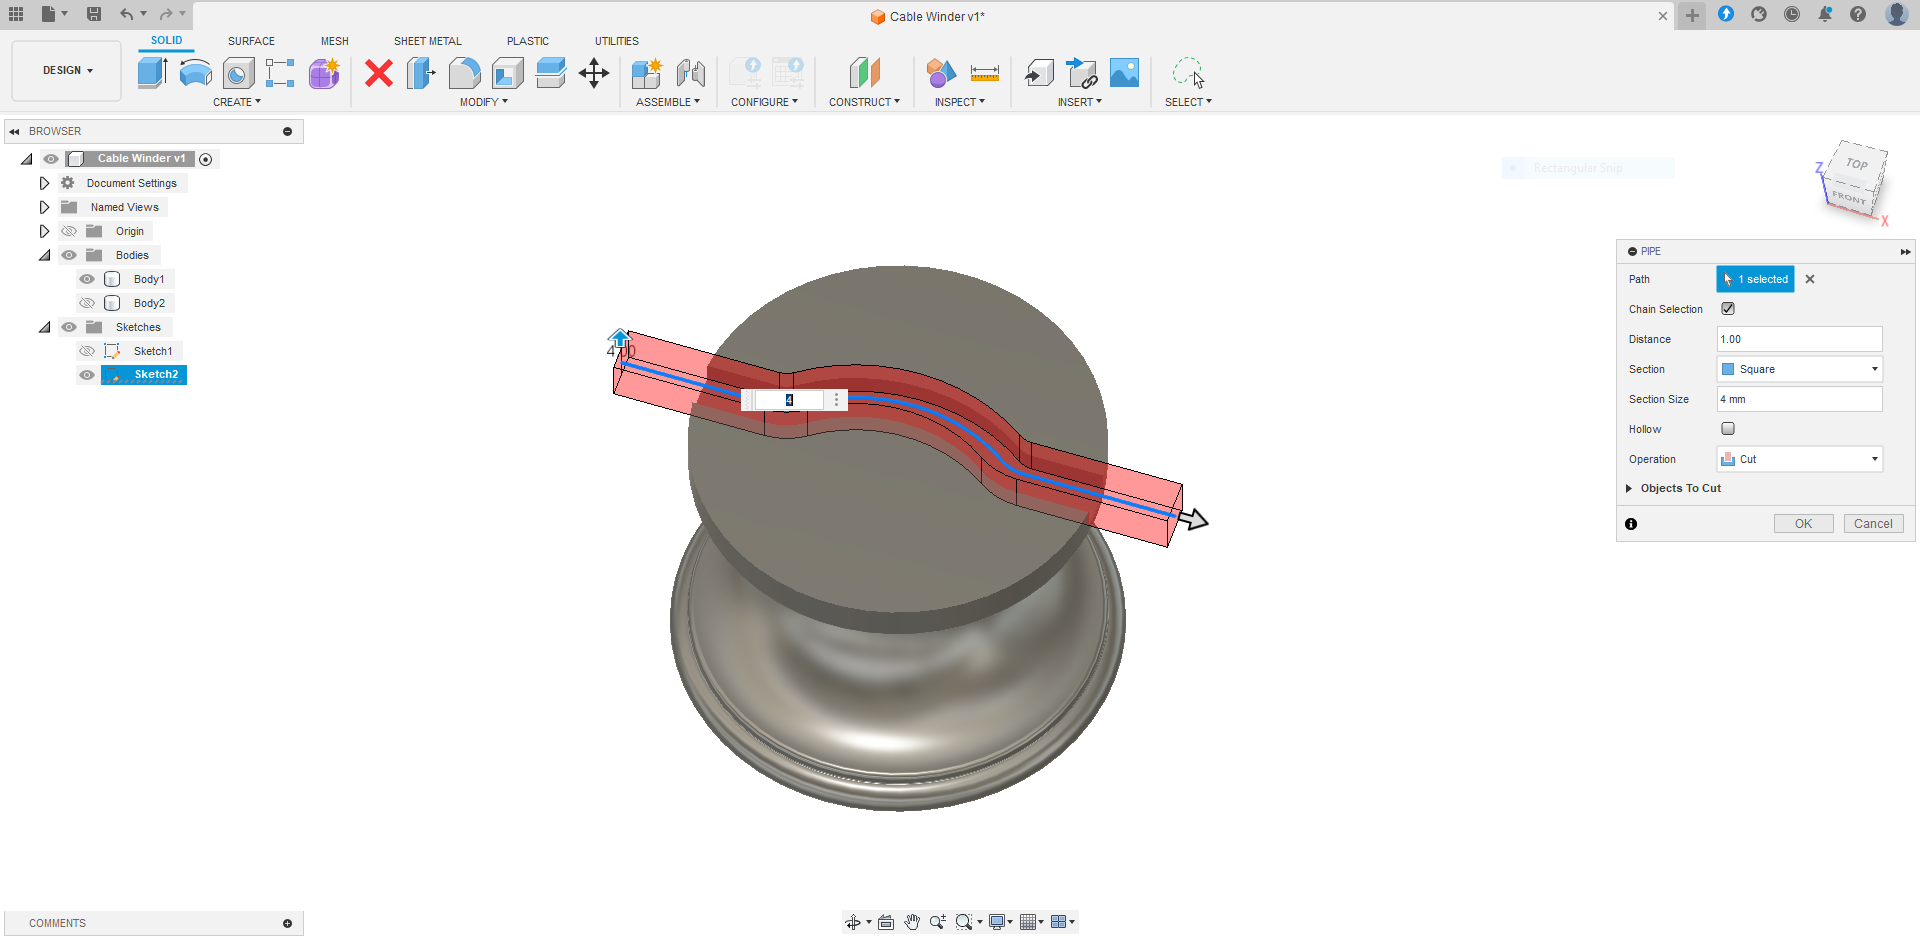Collapse the Bodies folder
Viewport: 1920px width, 940px height.
click(x=44, y=255)
